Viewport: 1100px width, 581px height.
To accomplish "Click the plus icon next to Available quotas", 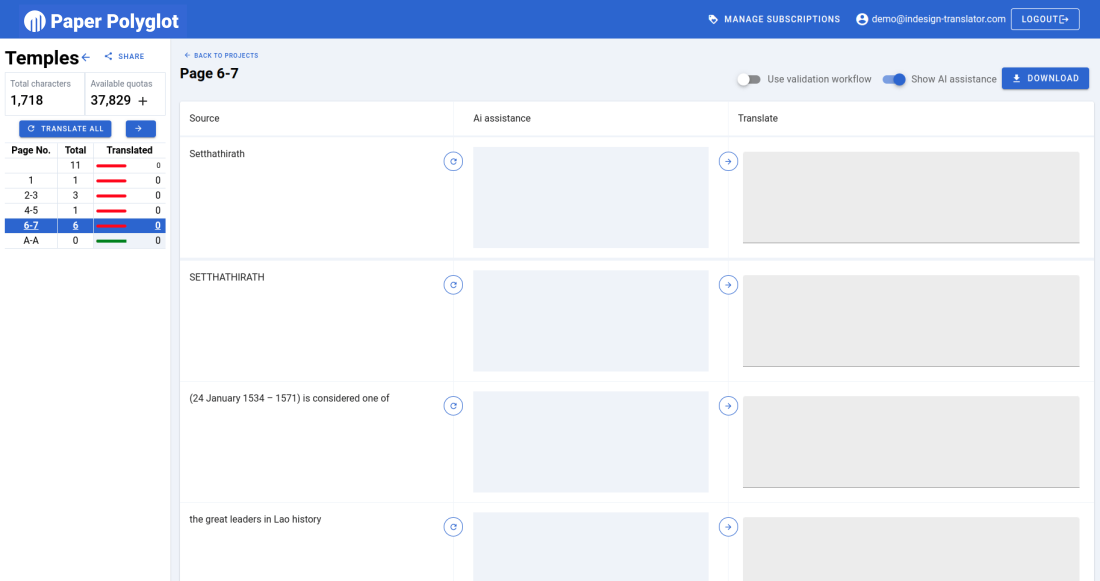I will click(143, 101).
